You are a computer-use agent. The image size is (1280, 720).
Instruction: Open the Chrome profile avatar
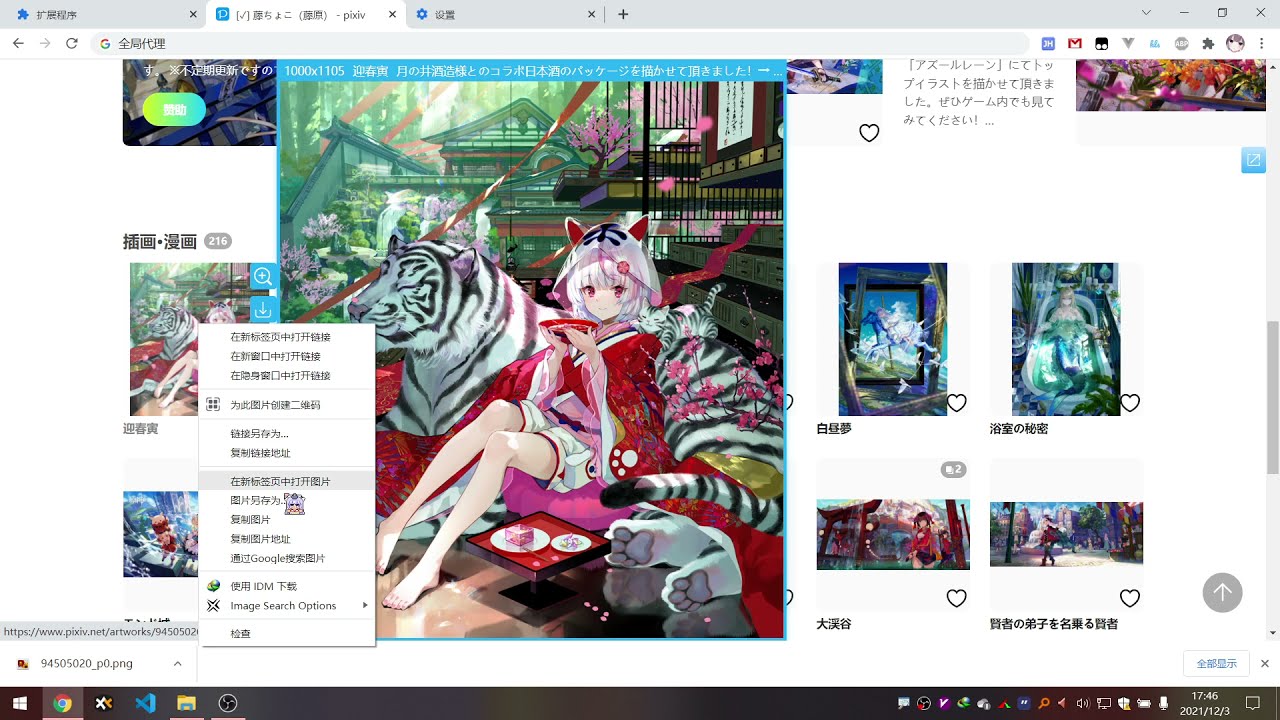click(1235, 43)
